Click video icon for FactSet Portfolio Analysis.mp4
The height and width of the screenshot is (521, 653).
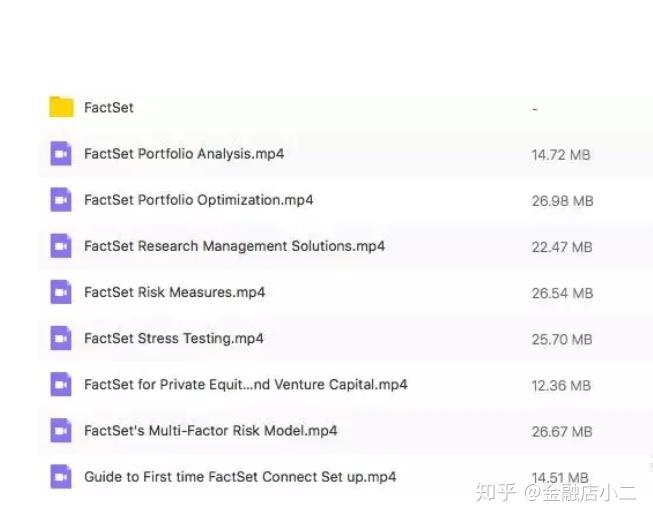click(x=61, y=154)
